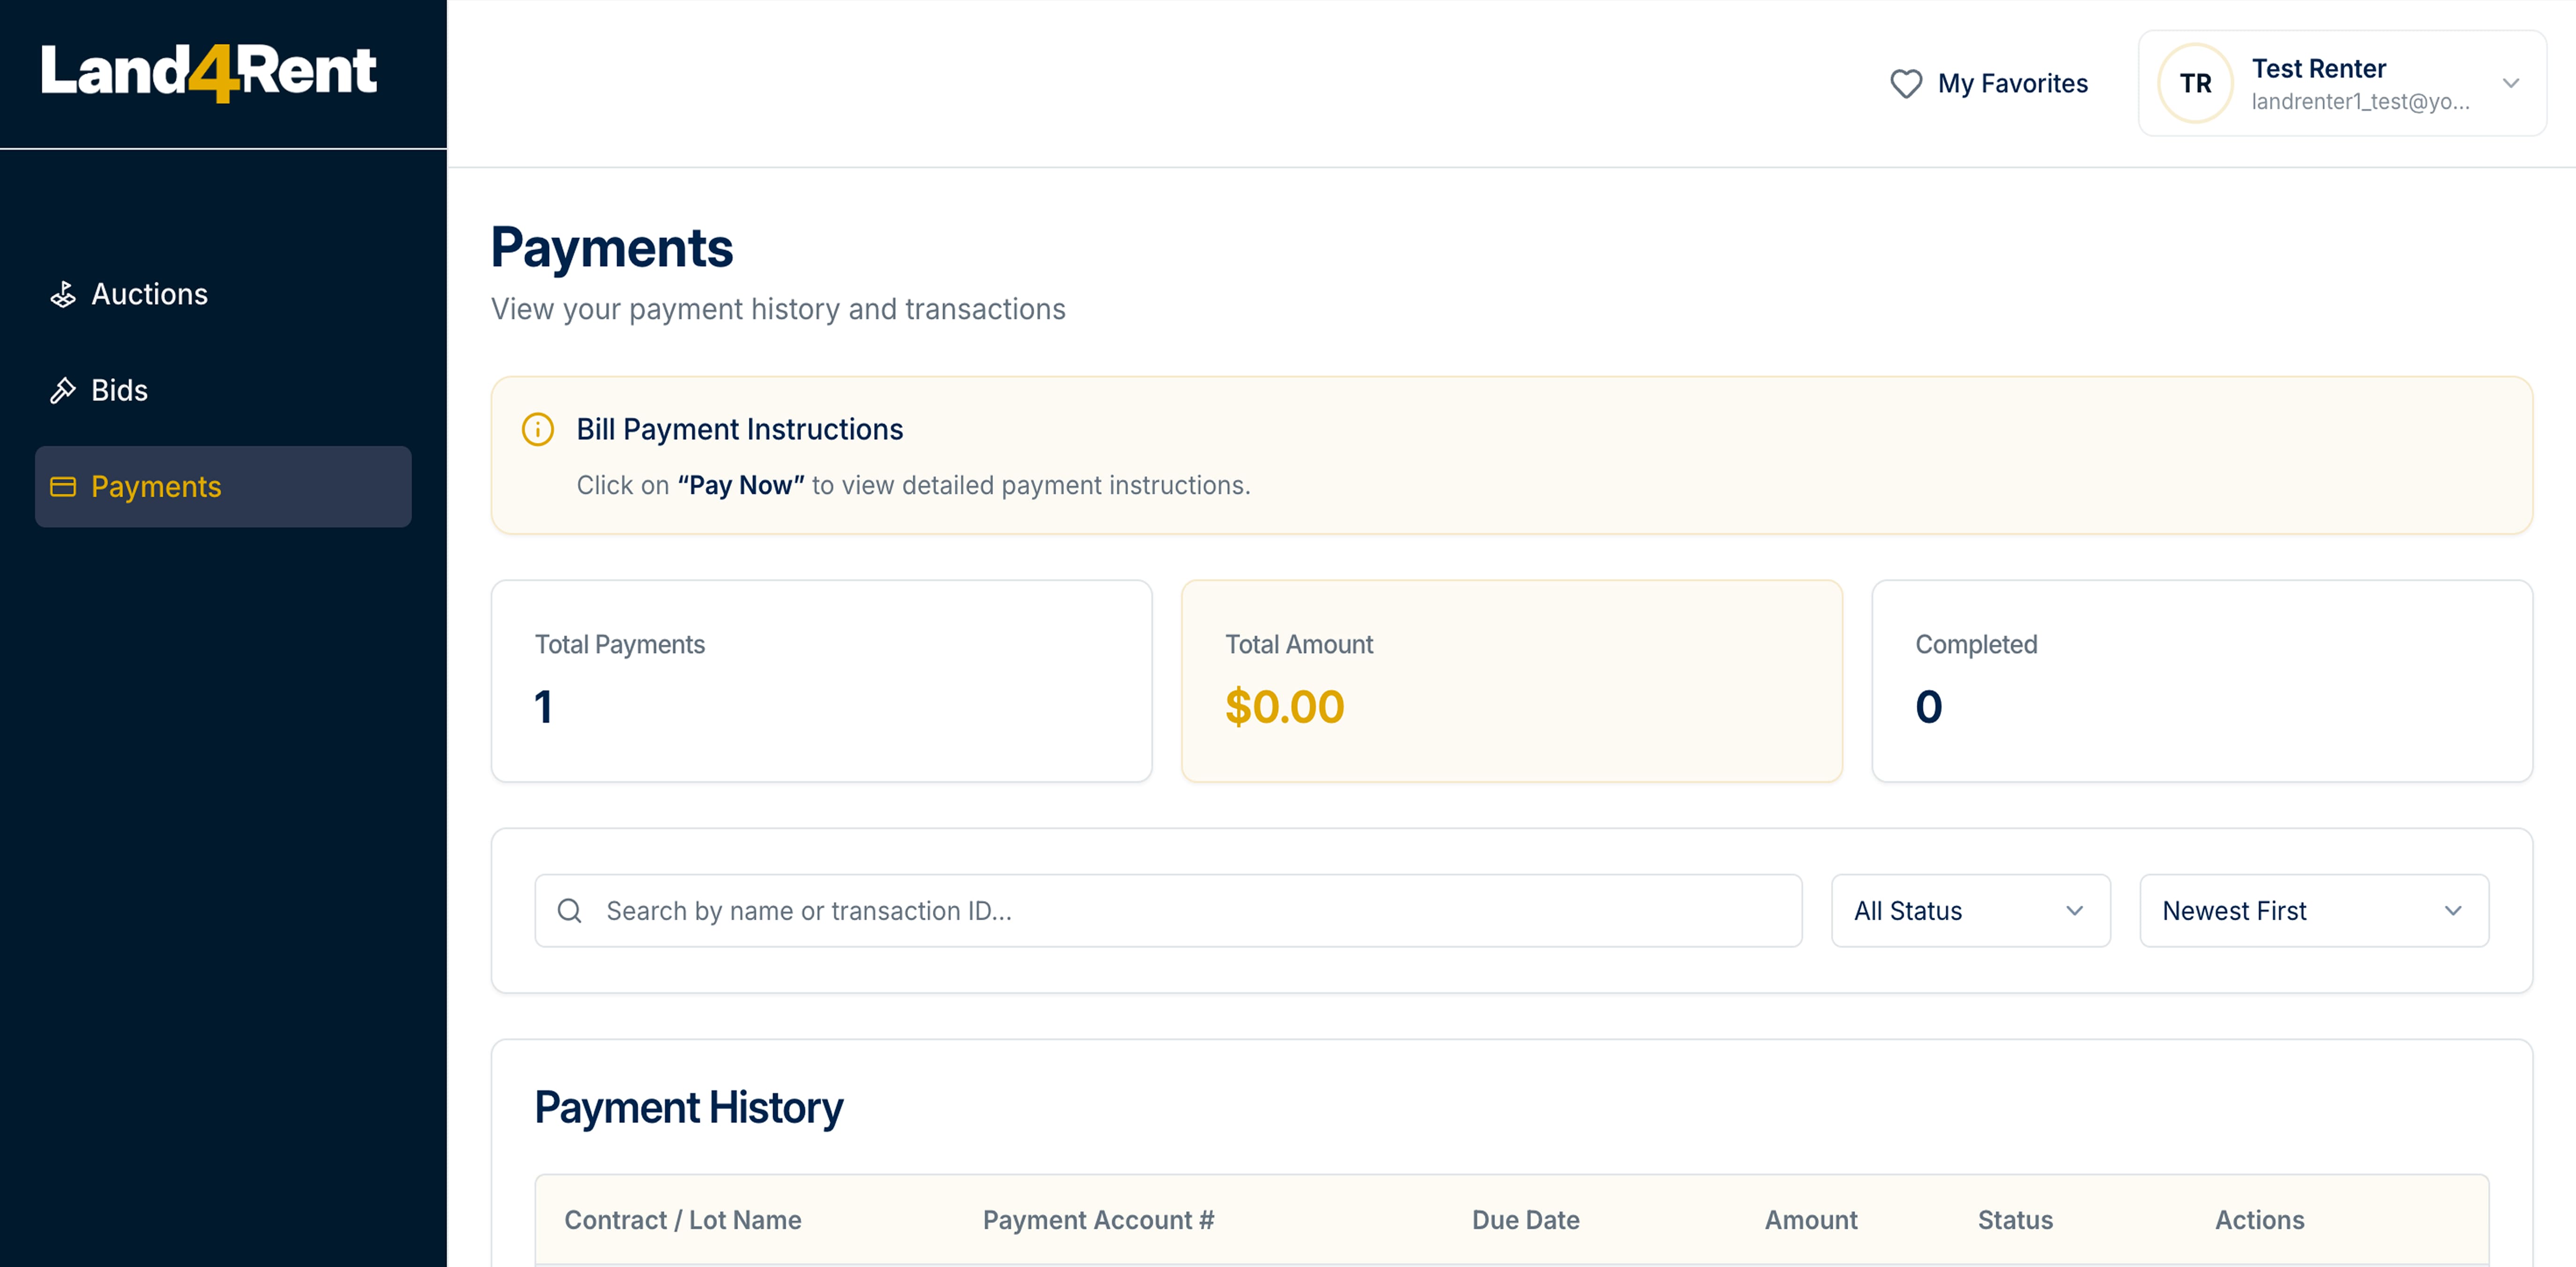This screenshot has height=1267, width=2576.
Task: Click the Due Date column header
Action: [1525, 1220]
